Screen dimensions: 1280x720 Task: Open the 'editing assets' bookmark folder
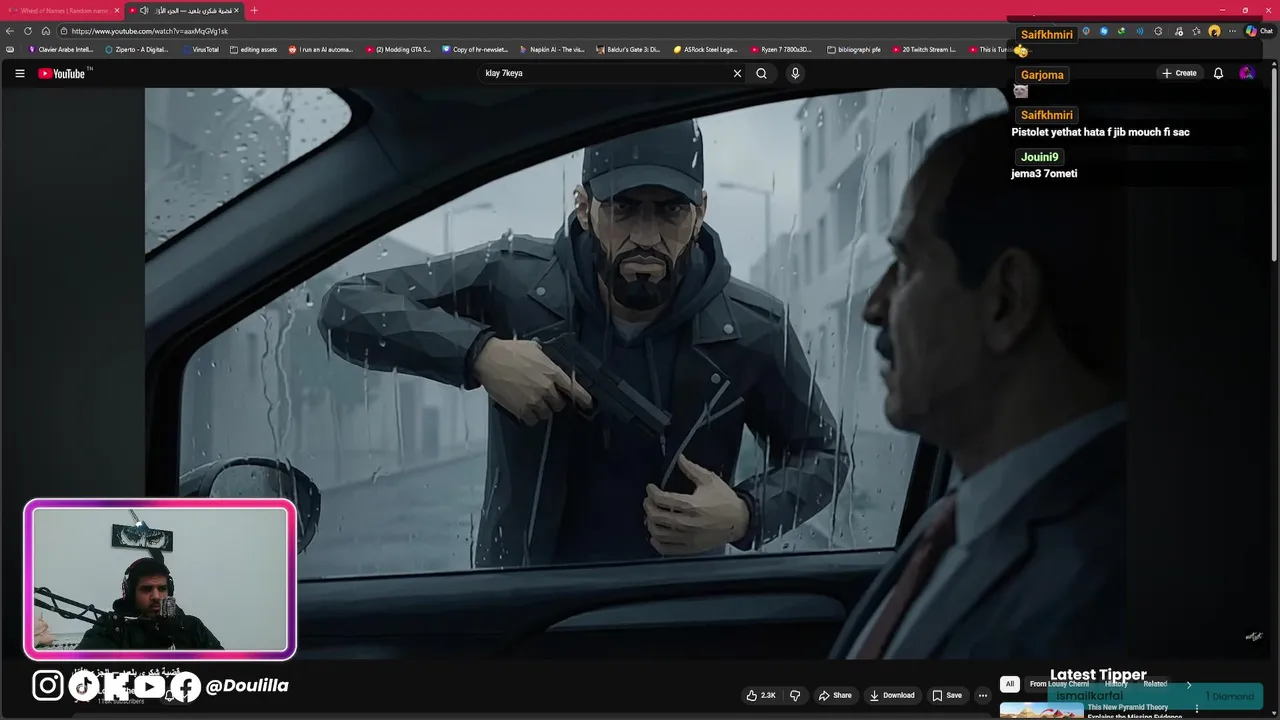pyautogui.click(x=254, y=49)
